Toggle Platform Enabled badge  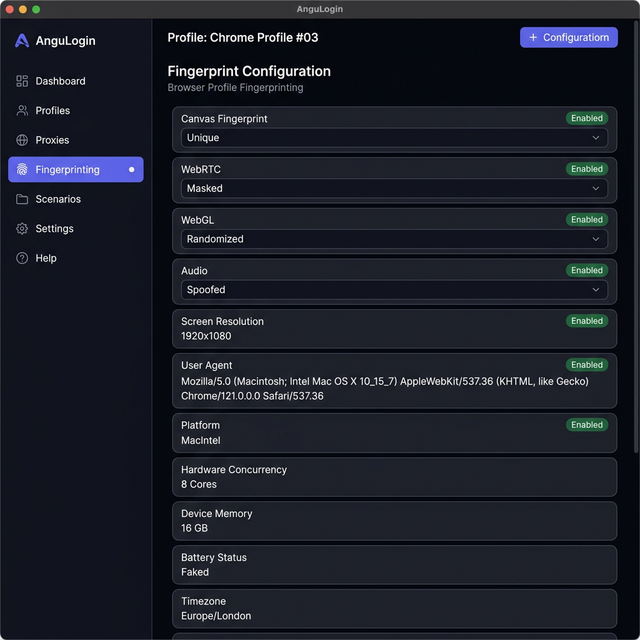(x=587, y=425)
